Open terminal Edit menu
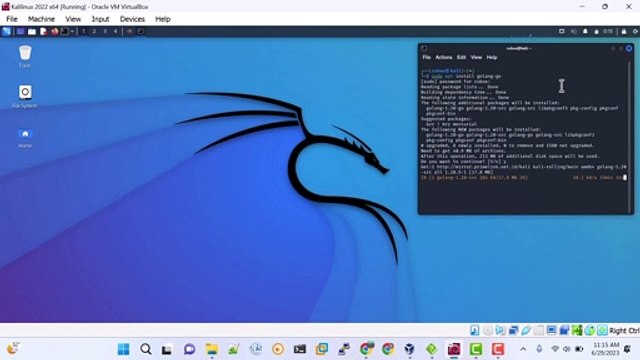This screenshot has height=360, width=640. click(x=461, y=58)
